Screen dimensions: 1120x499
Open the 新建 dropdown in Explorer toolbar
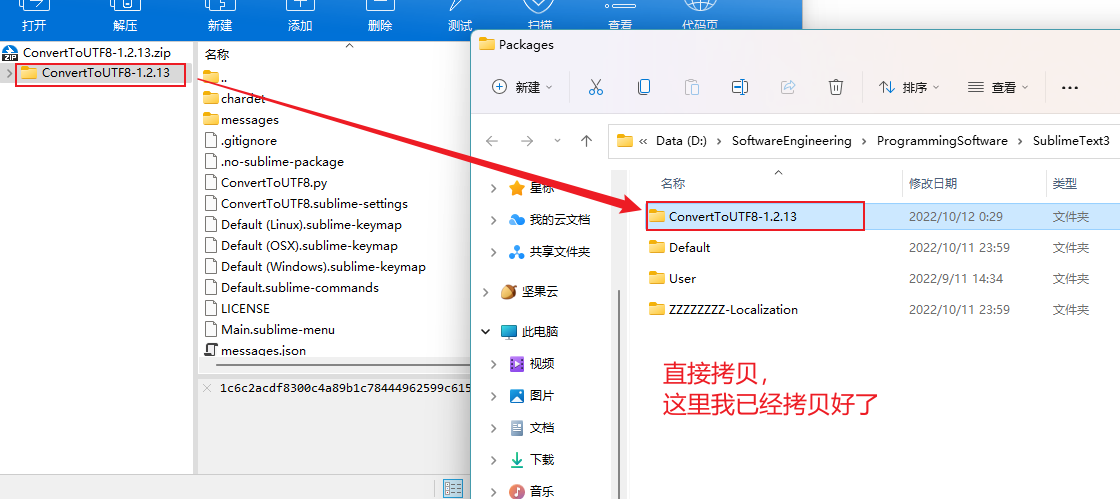pos(523,87)
